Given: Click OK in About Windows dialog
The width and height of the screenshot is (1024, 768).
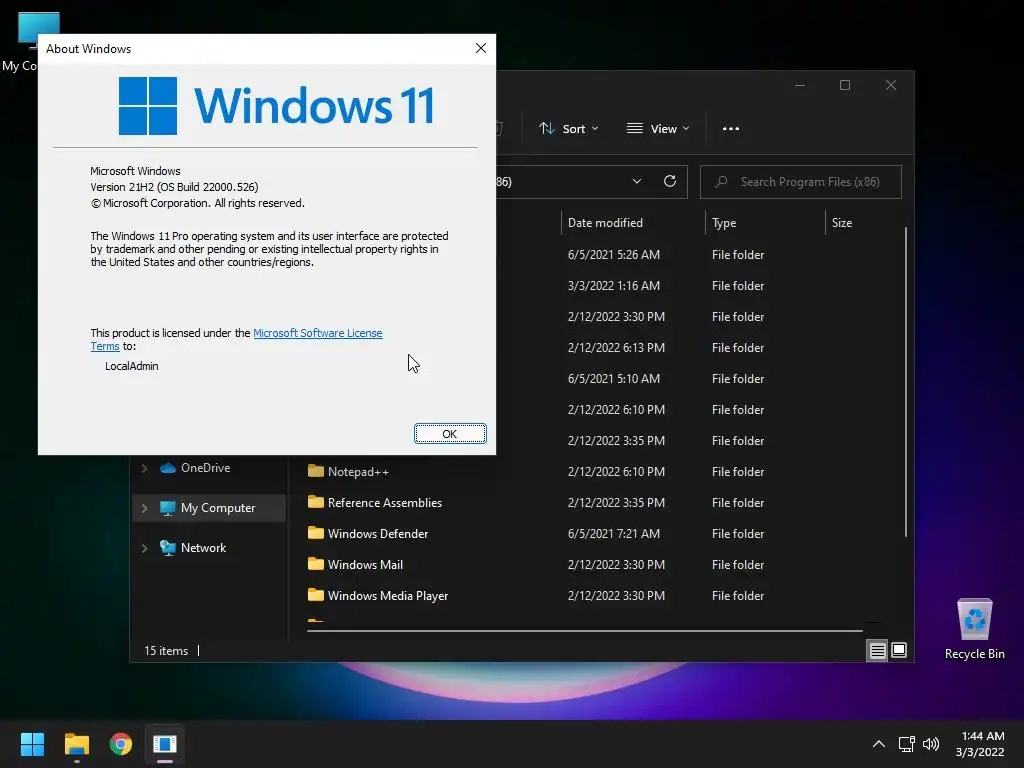Looking at the screenshot, I should pyautogui.click(x=450, y=434).
